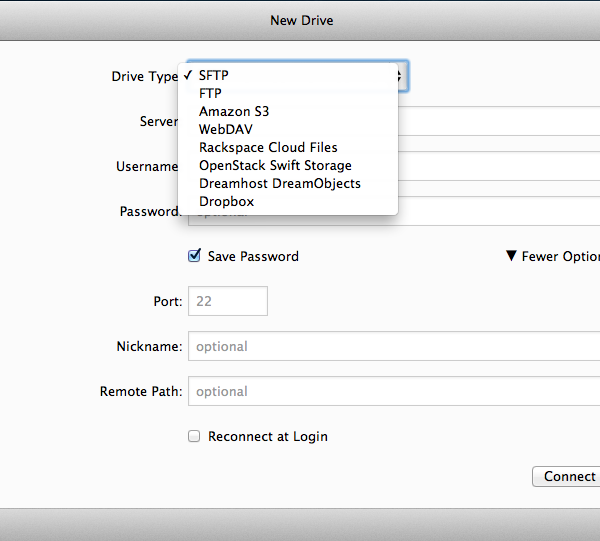
Task: Choose Dropbox as the drive type
Action: click(x=226, y=201)
